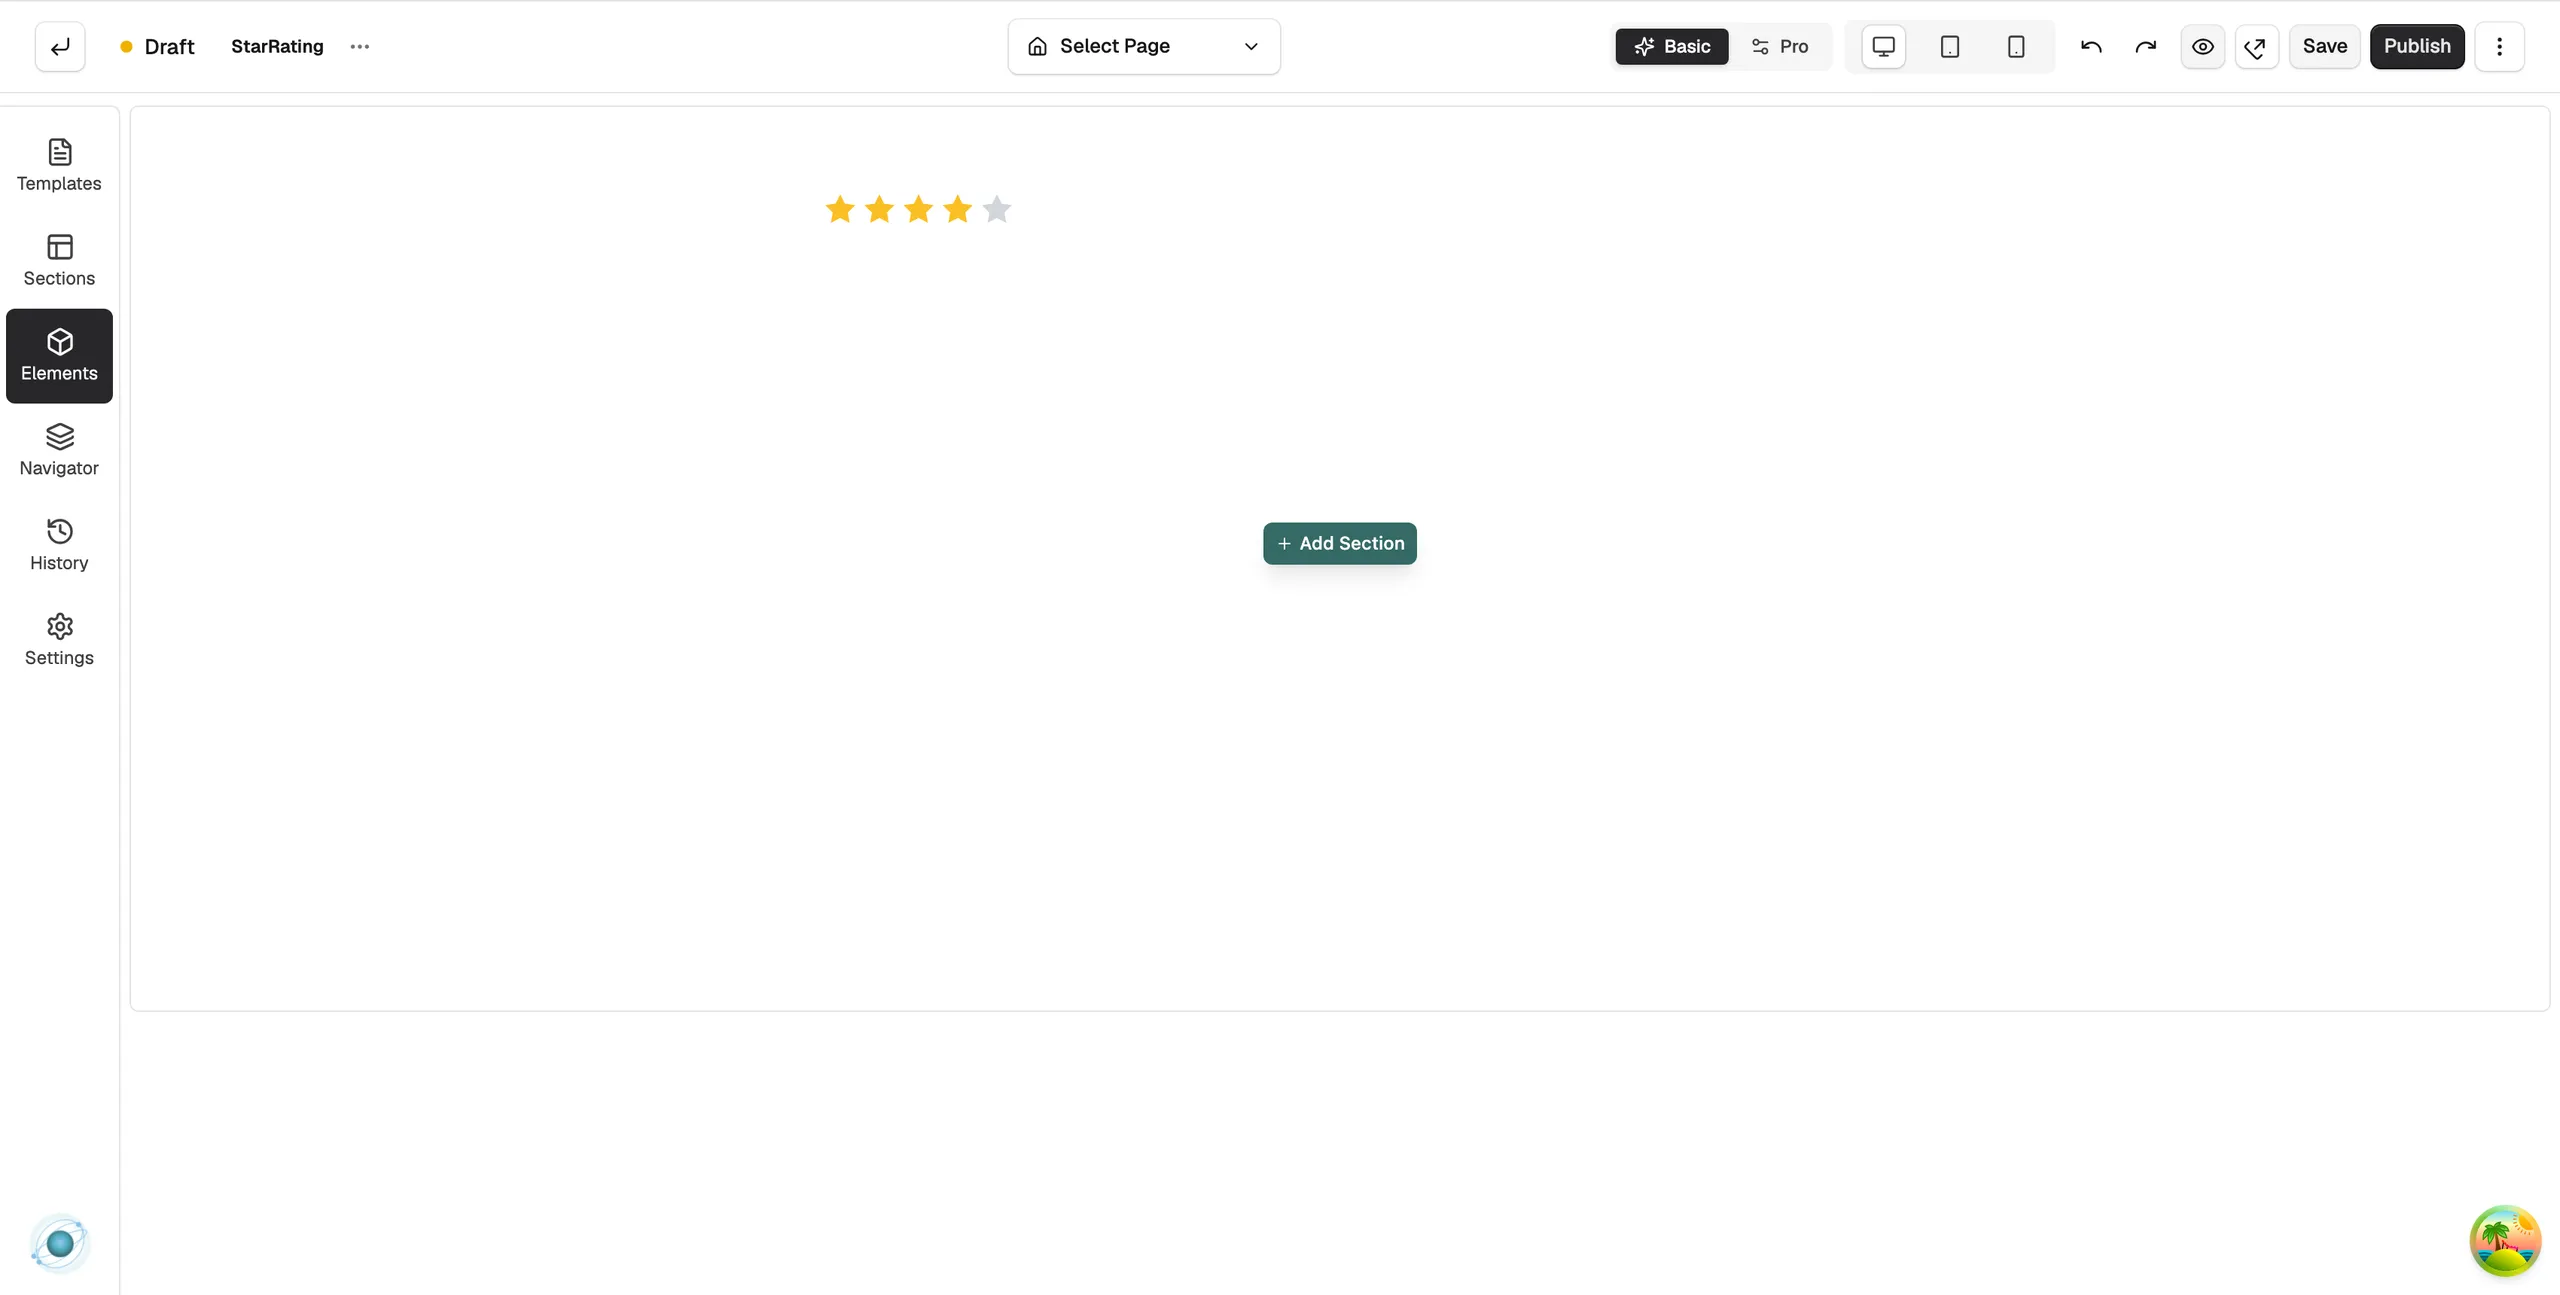
Task: Publish the page
Action: pyautogui.click(x=2416, y=46)
